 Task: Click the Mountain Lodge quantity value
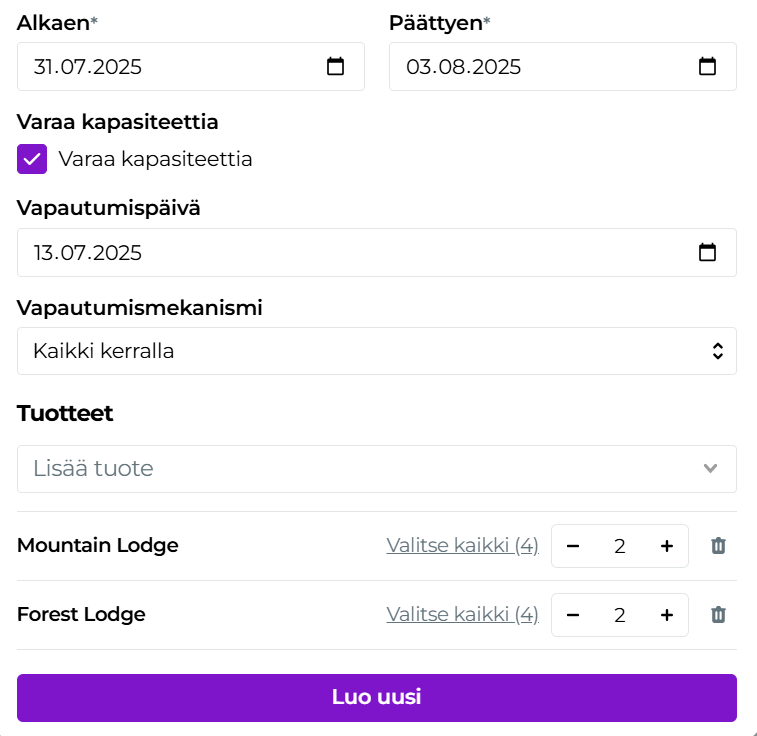click(x=620, y=546)
